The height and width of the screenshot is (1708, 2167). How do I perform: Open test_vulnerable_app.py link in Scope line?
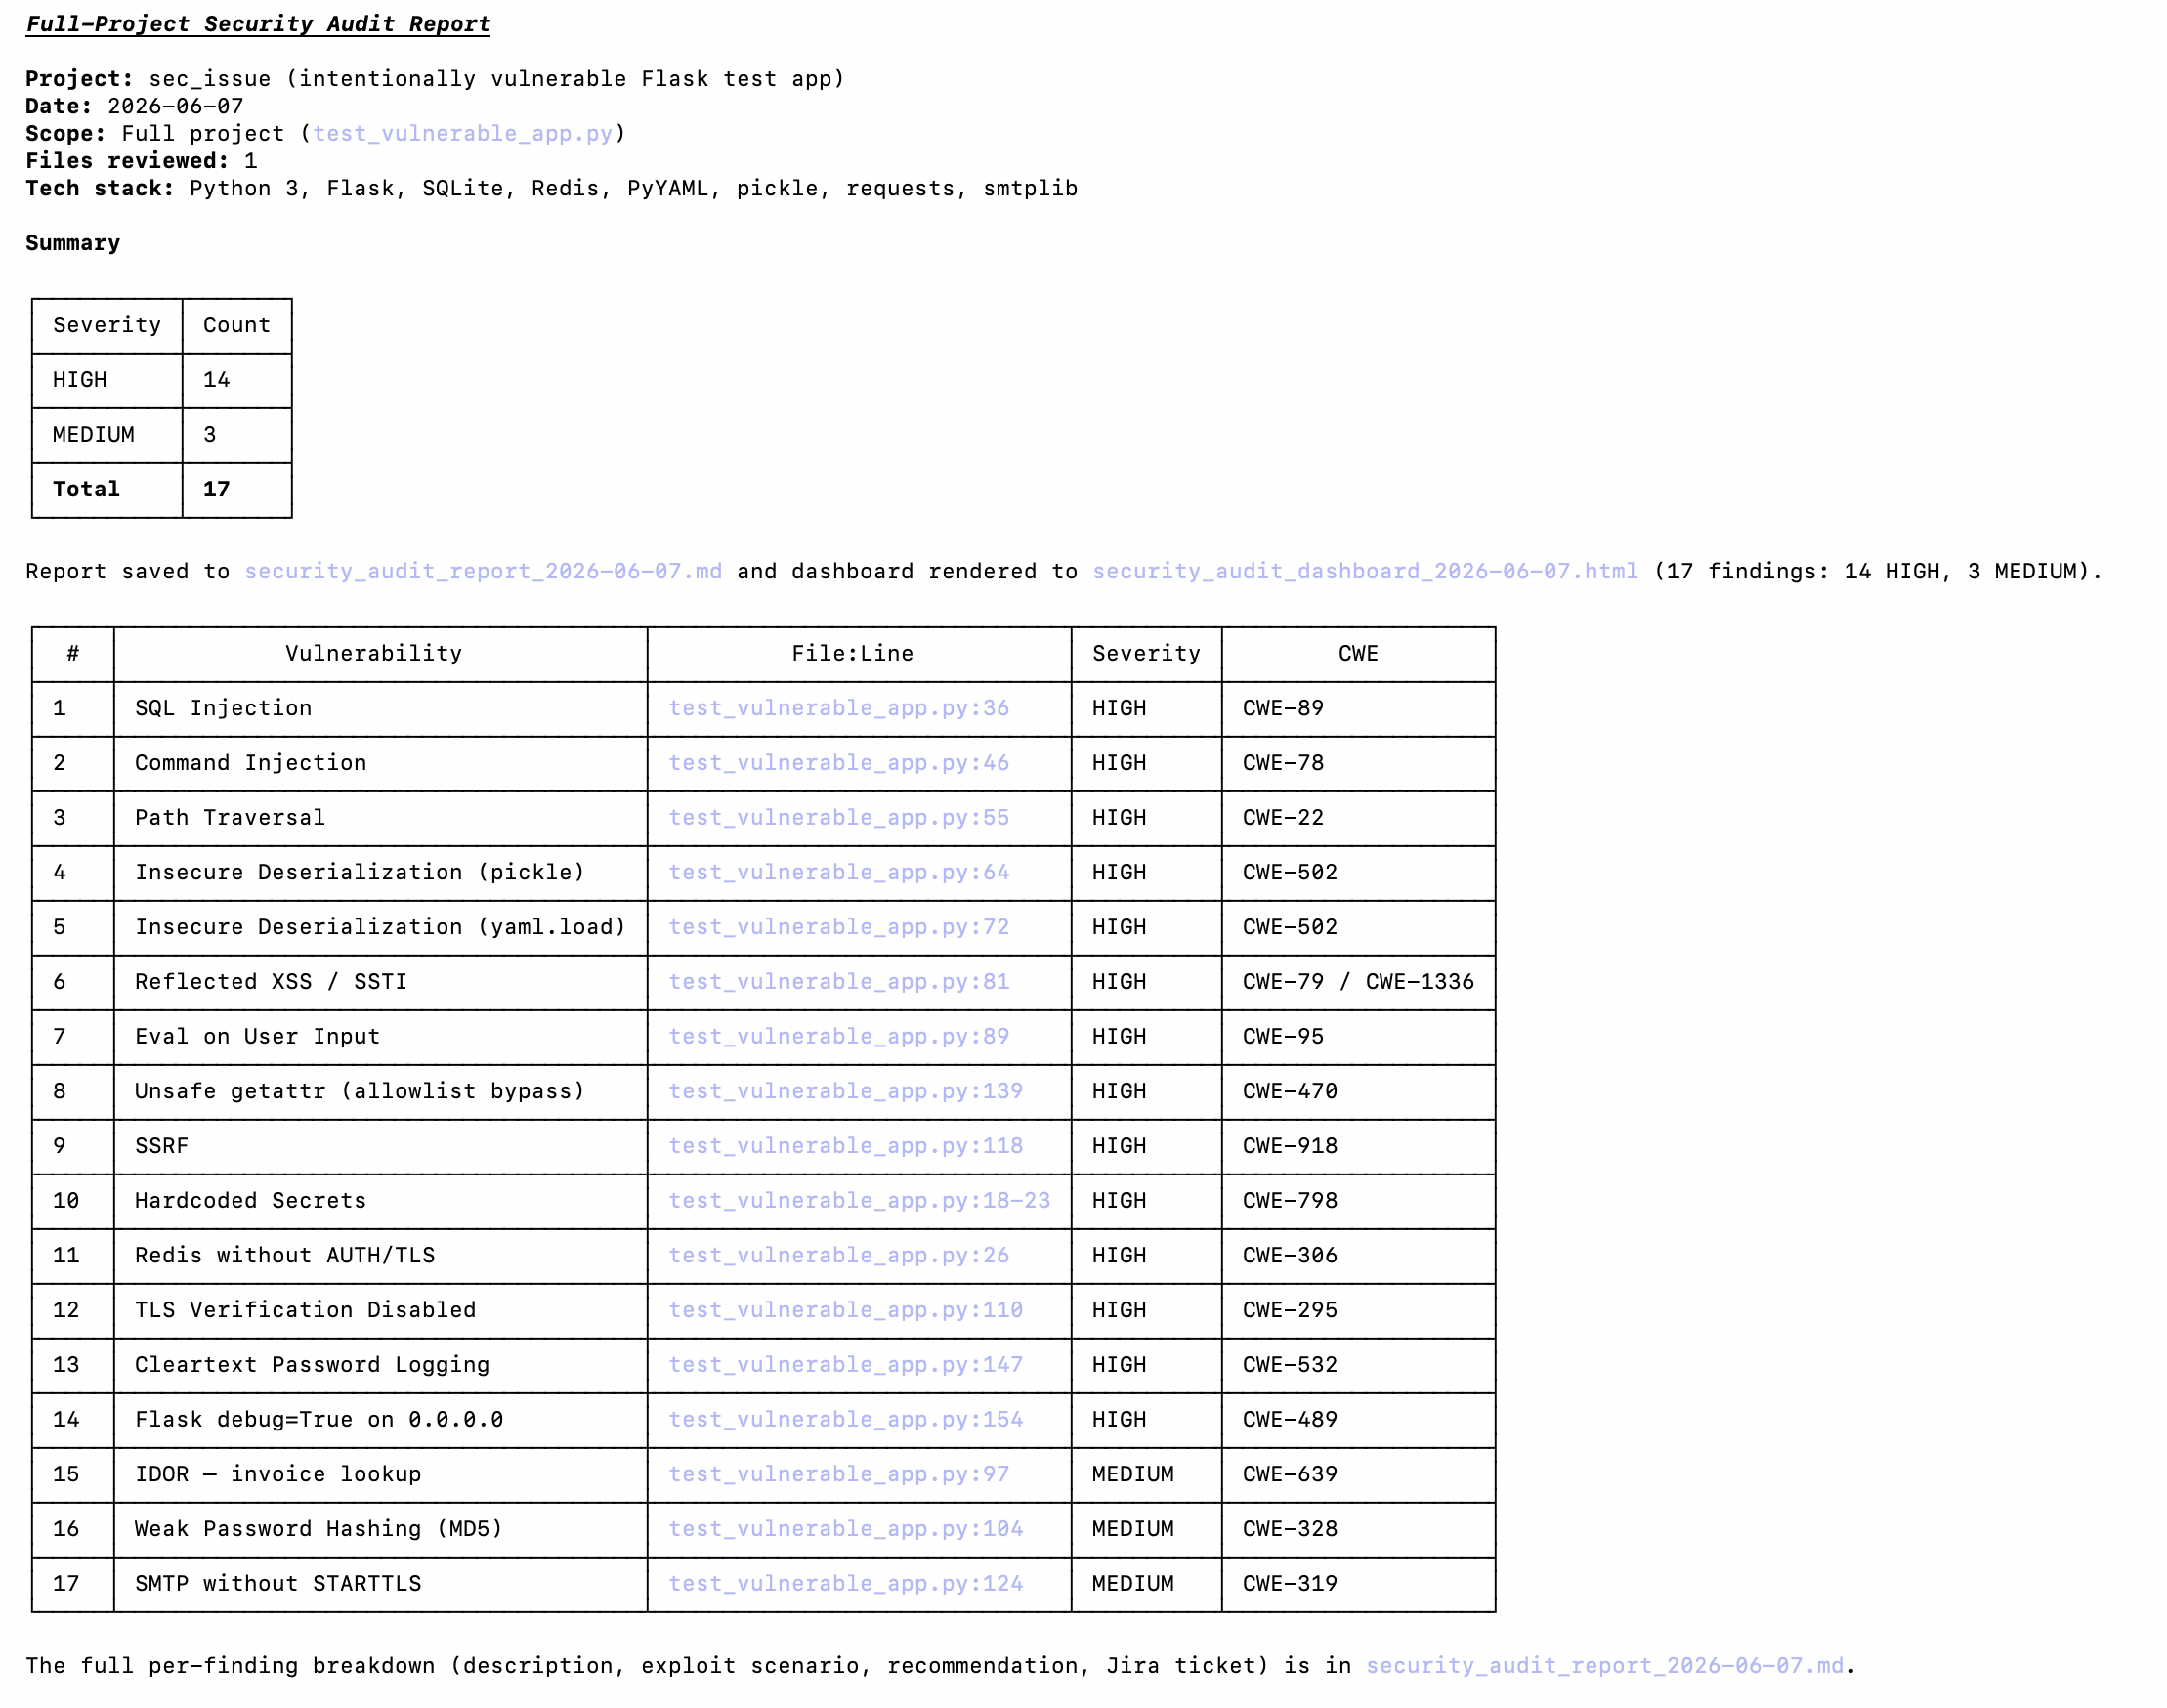[462, 133]
